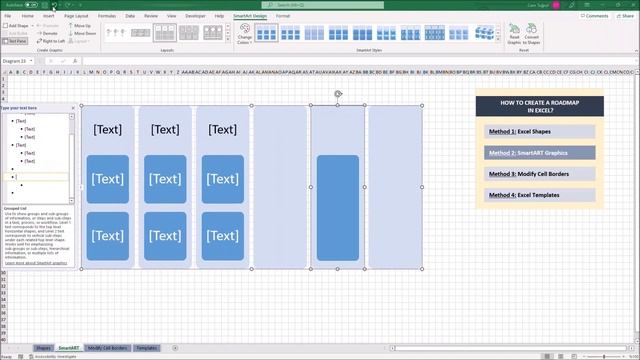
Task: Click Add Shape in Create Graphic
Action: tap(16, 26)
